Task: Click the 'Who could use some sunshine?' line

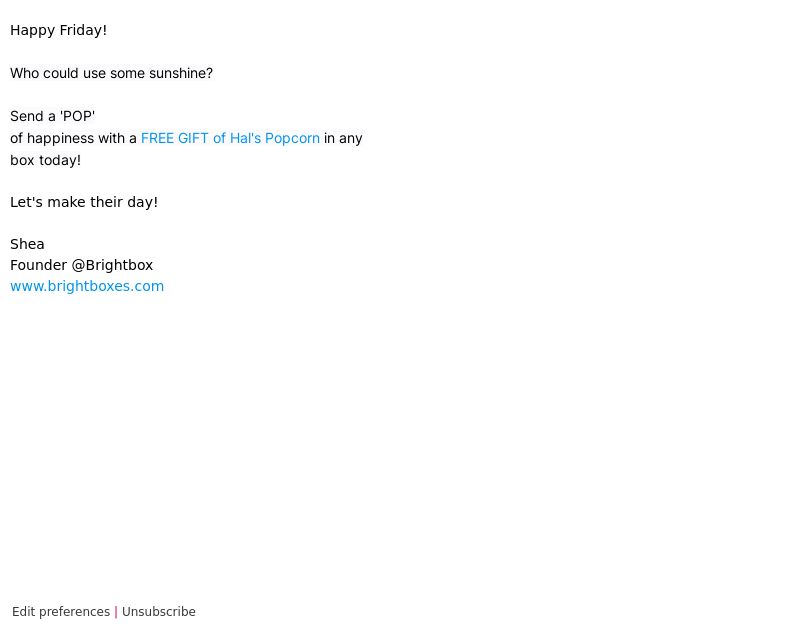Action: pyautogui.click(x=111, y=73)
